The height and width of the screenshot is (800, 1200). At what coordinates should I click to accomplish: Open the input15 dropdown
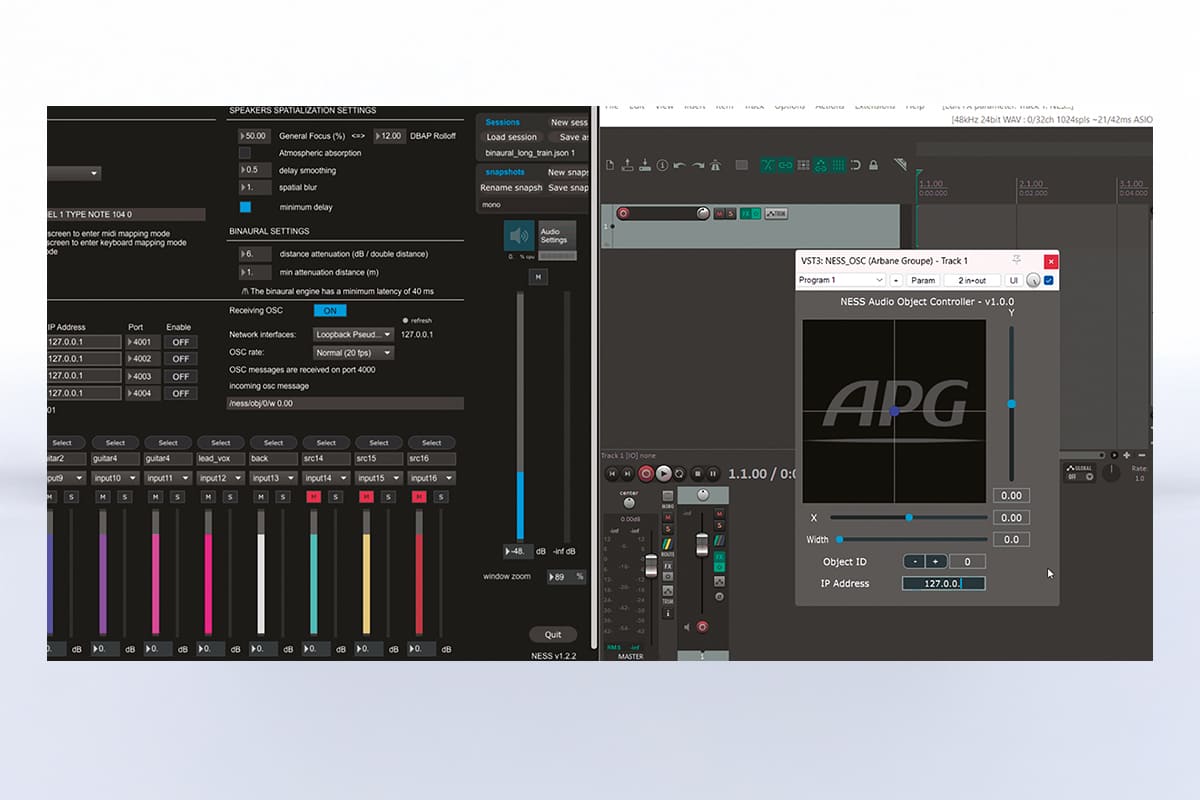379,478
